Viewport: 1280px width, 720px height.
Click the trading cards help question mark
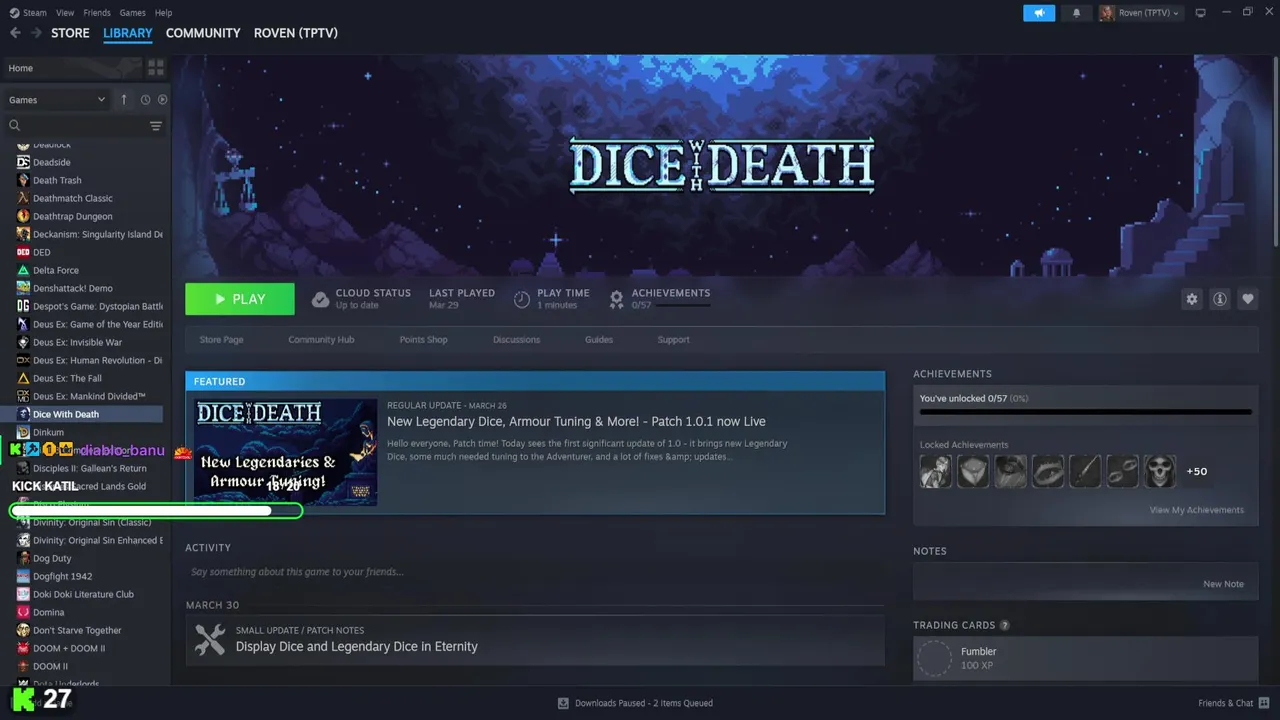pos(1005,625)
